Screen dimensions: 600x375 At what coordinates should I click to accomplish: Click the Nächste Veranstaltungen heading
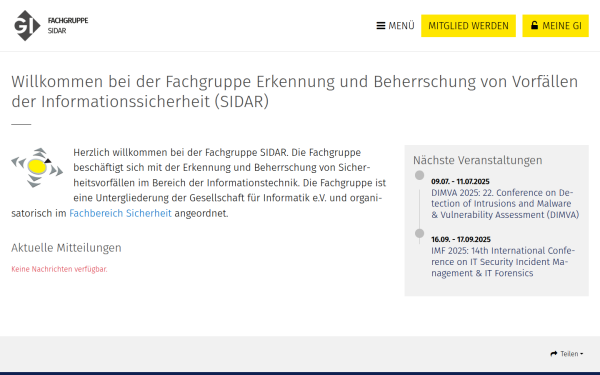click(x=478, y=160)
